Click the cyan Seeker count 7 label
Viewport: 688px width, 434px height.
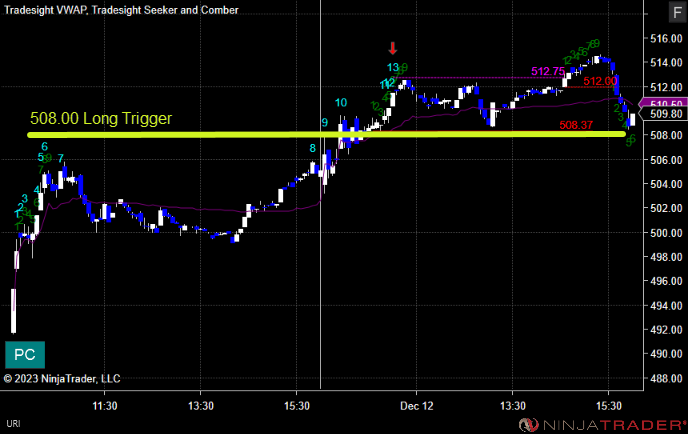point(61,158)
